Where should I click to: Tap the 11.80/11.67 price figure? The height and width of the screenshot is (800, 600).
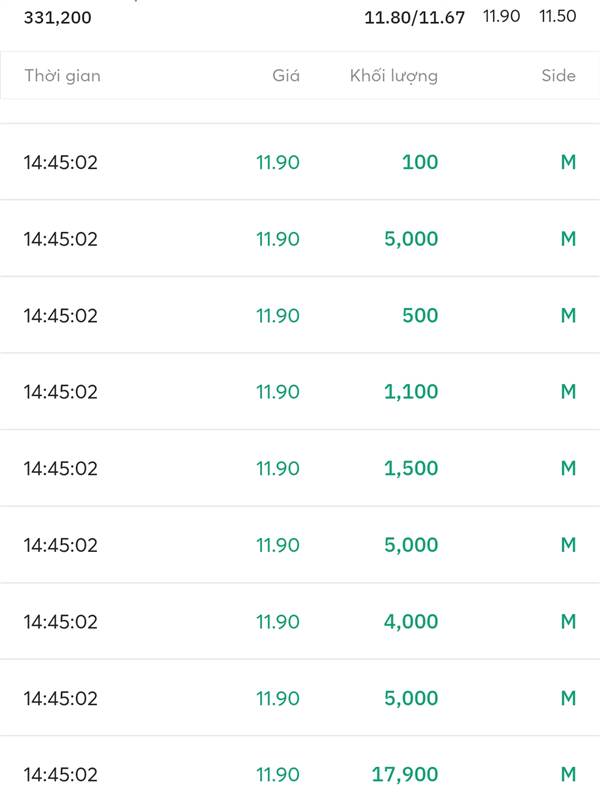[414, 17]
